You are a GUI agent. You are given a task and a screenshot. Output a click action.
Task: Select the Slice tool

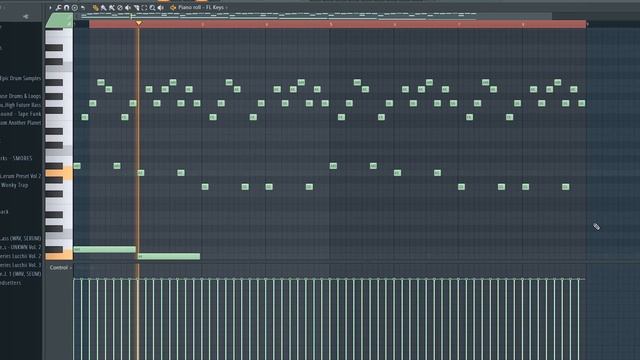click(x=136, y=7)
